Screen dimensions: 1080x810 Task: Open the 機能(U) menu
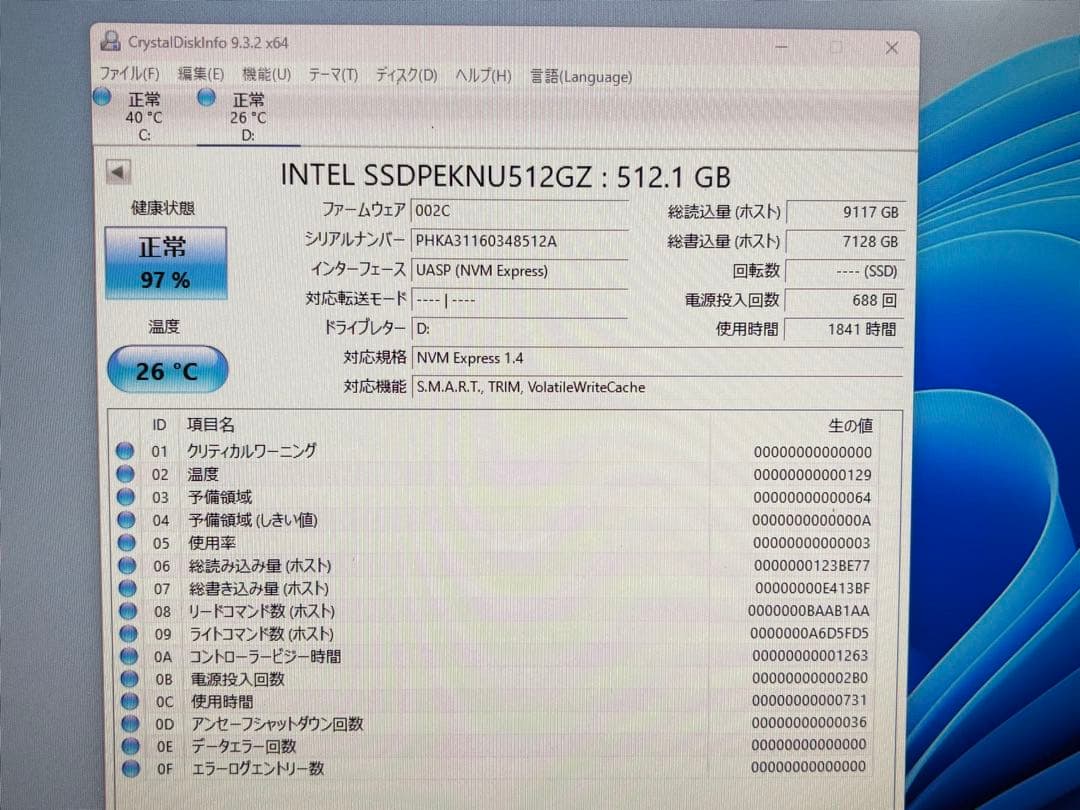point(267,74)
